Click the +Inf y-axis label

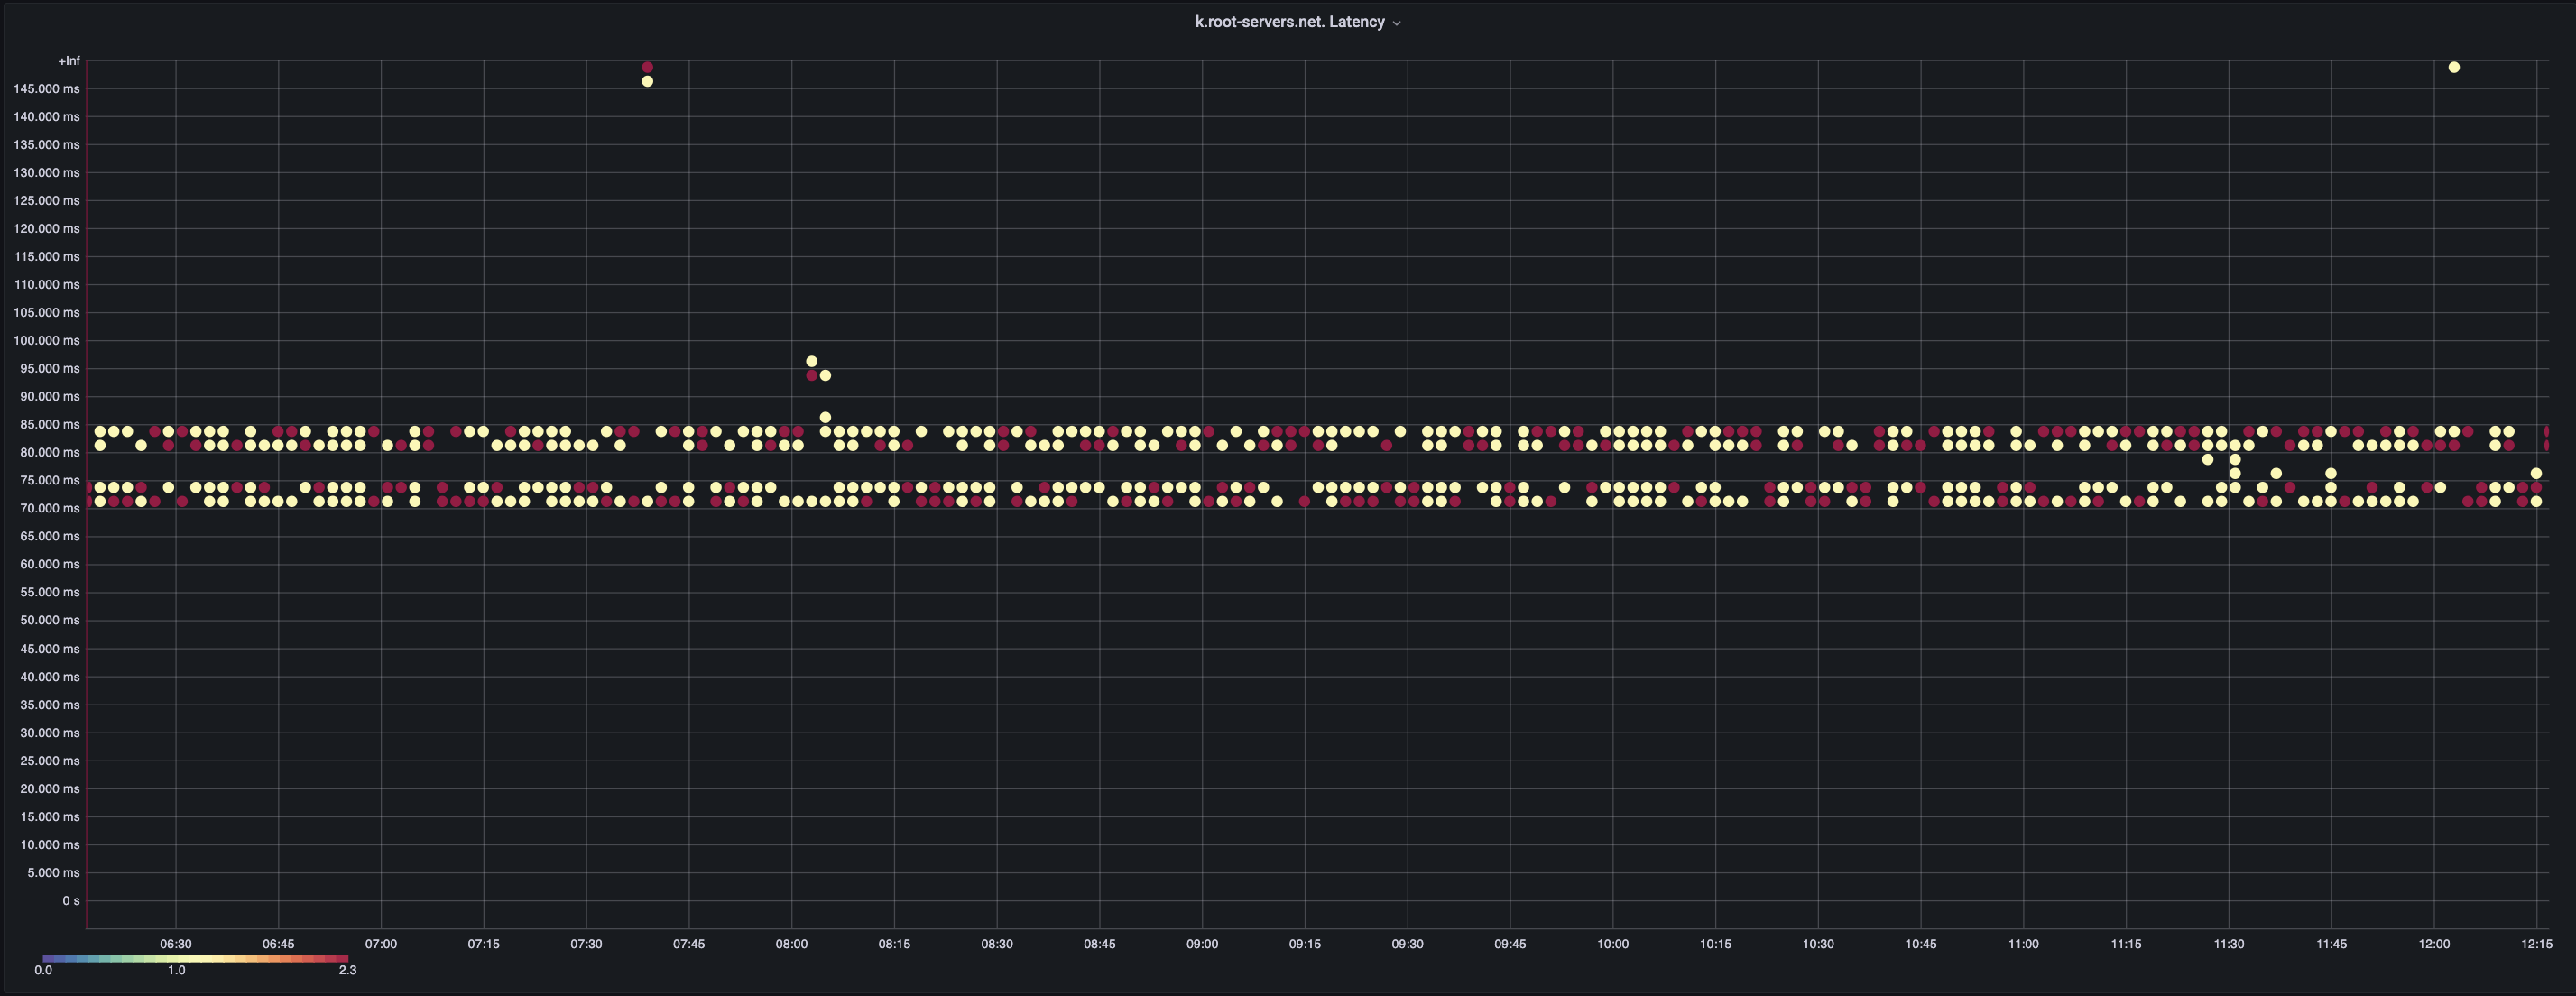click(69, 61)
